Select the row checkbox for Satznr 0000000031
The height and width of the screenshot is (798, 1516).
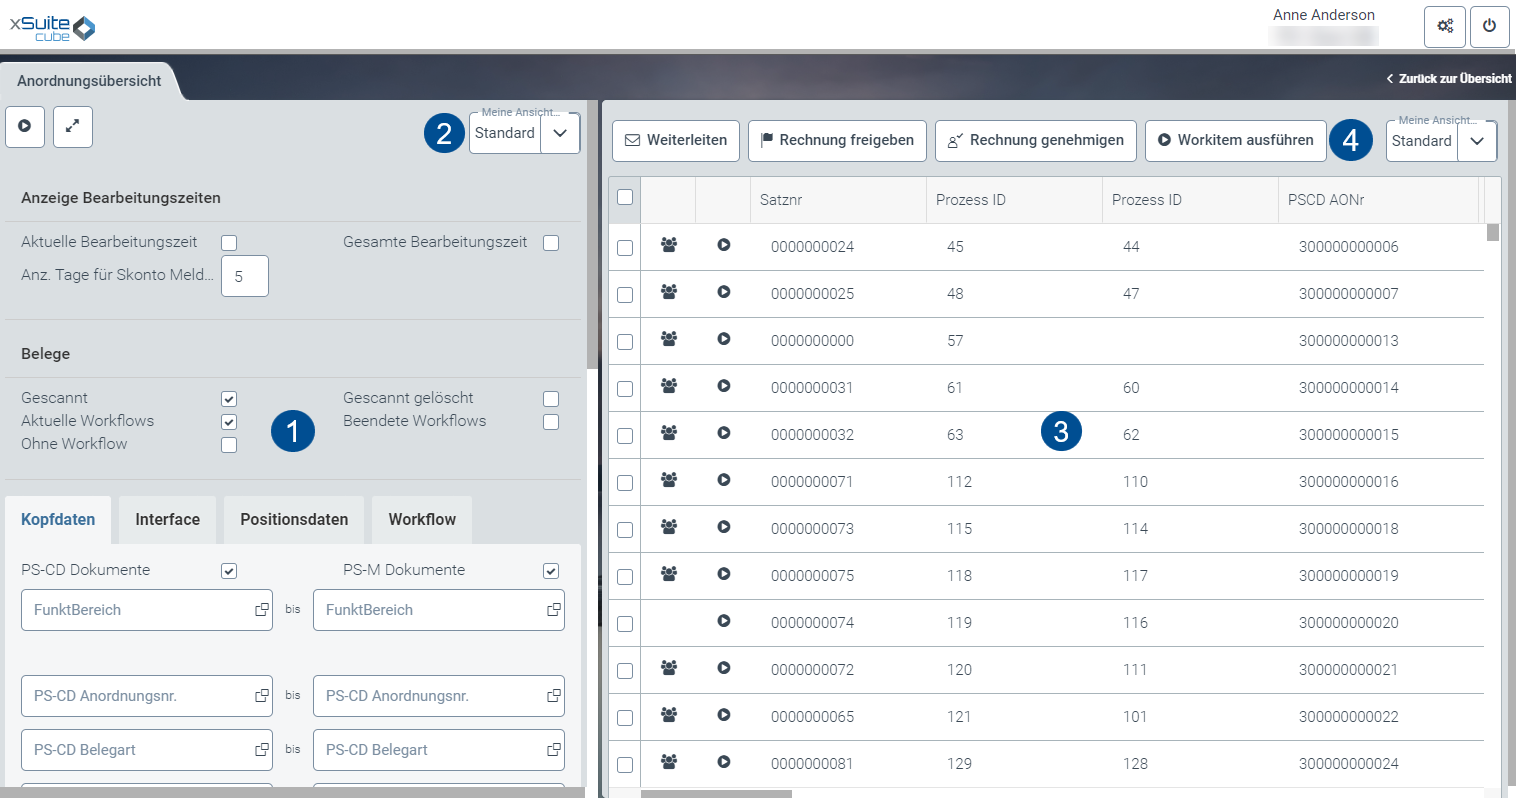625,389
